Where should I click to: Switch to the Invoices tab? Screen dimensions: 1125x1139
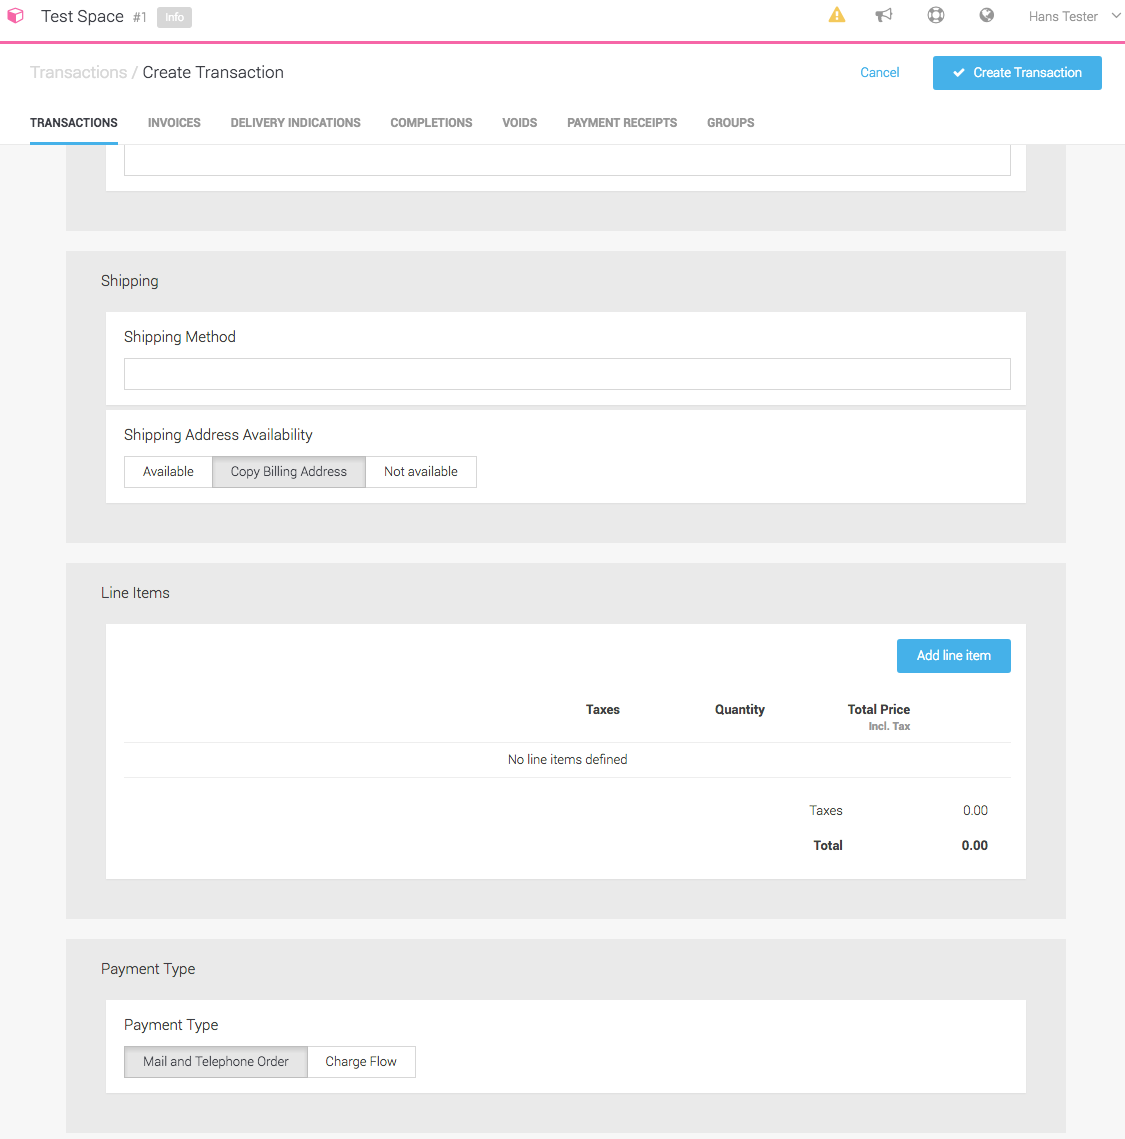pos(174,123)
